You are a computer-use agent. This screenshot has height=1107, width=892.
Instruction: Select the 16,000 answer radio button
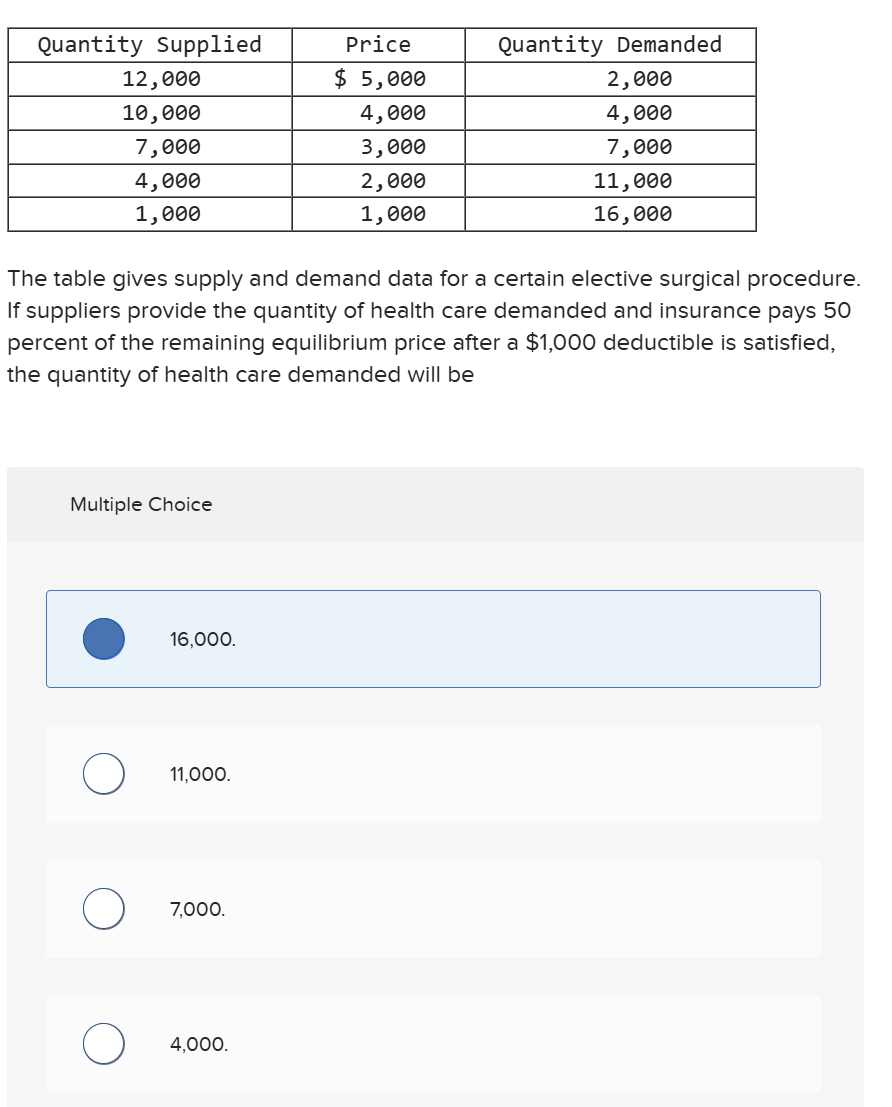click(x=102, y=638)
